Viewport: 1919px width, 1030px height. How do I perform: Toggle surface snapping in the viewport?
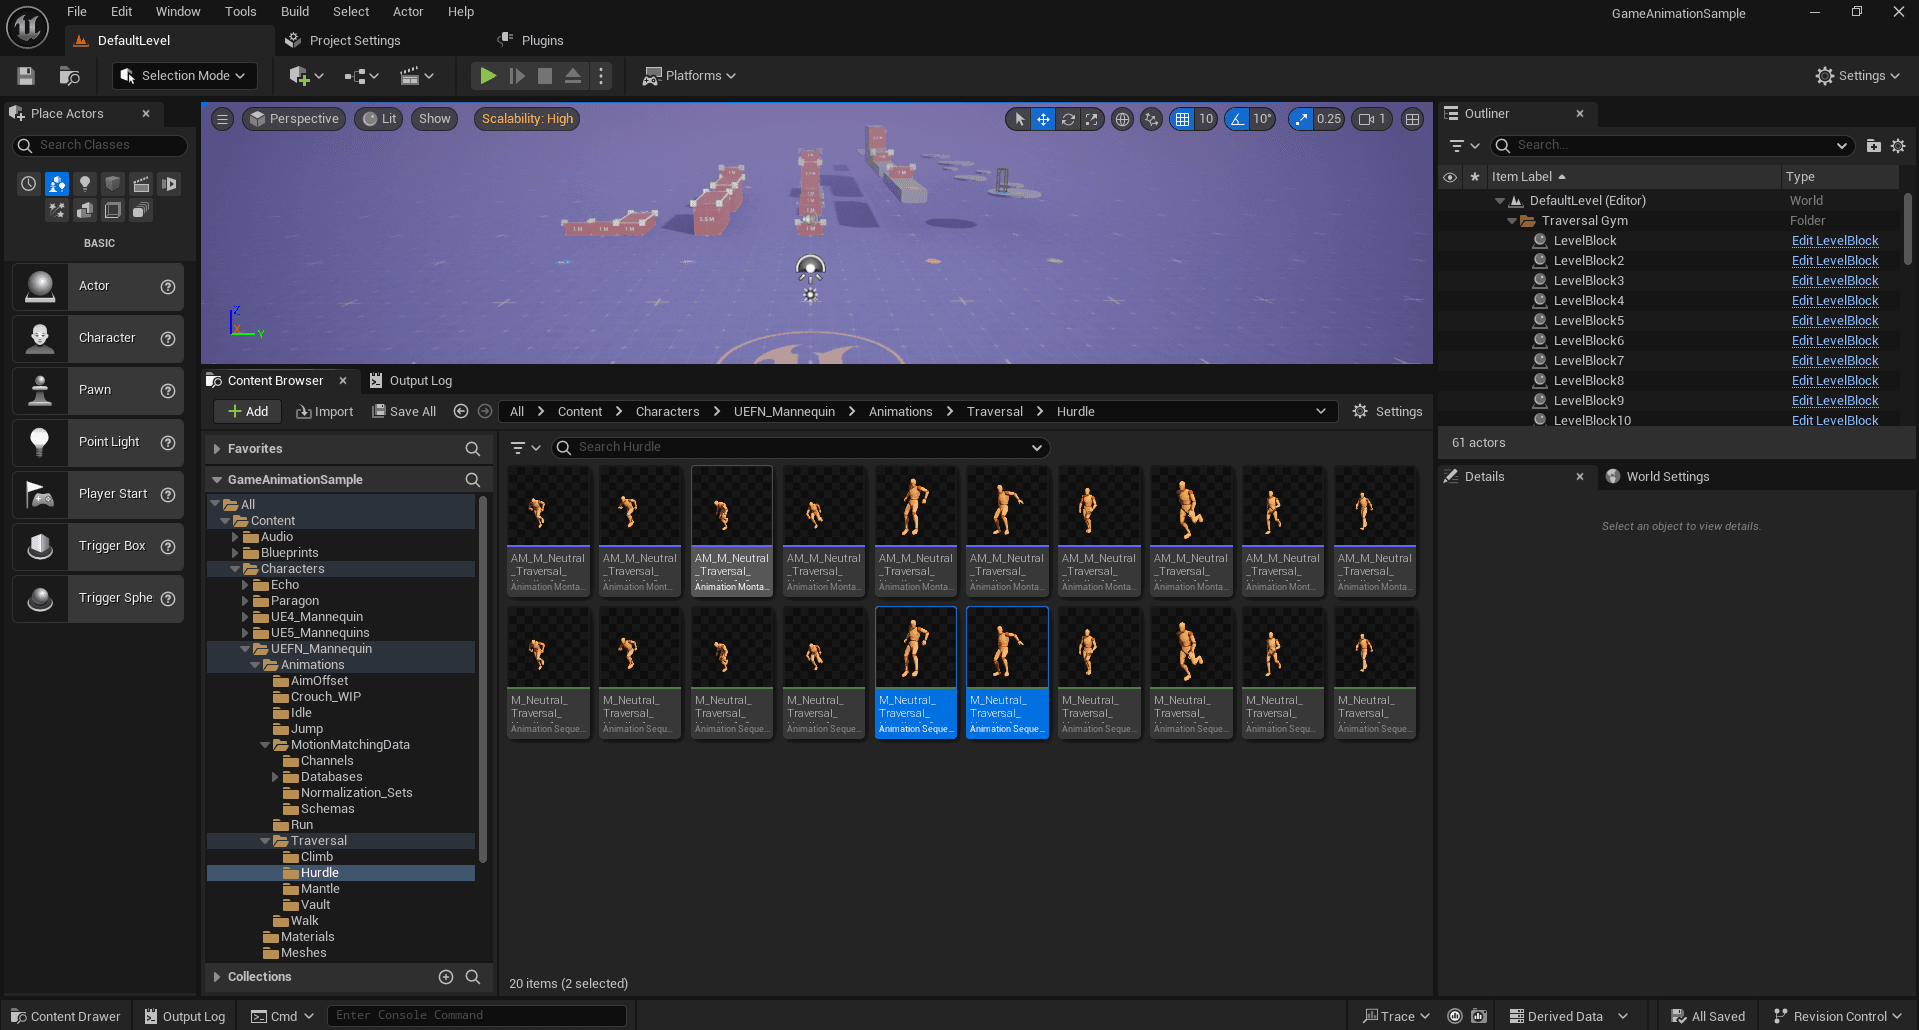1152,119
